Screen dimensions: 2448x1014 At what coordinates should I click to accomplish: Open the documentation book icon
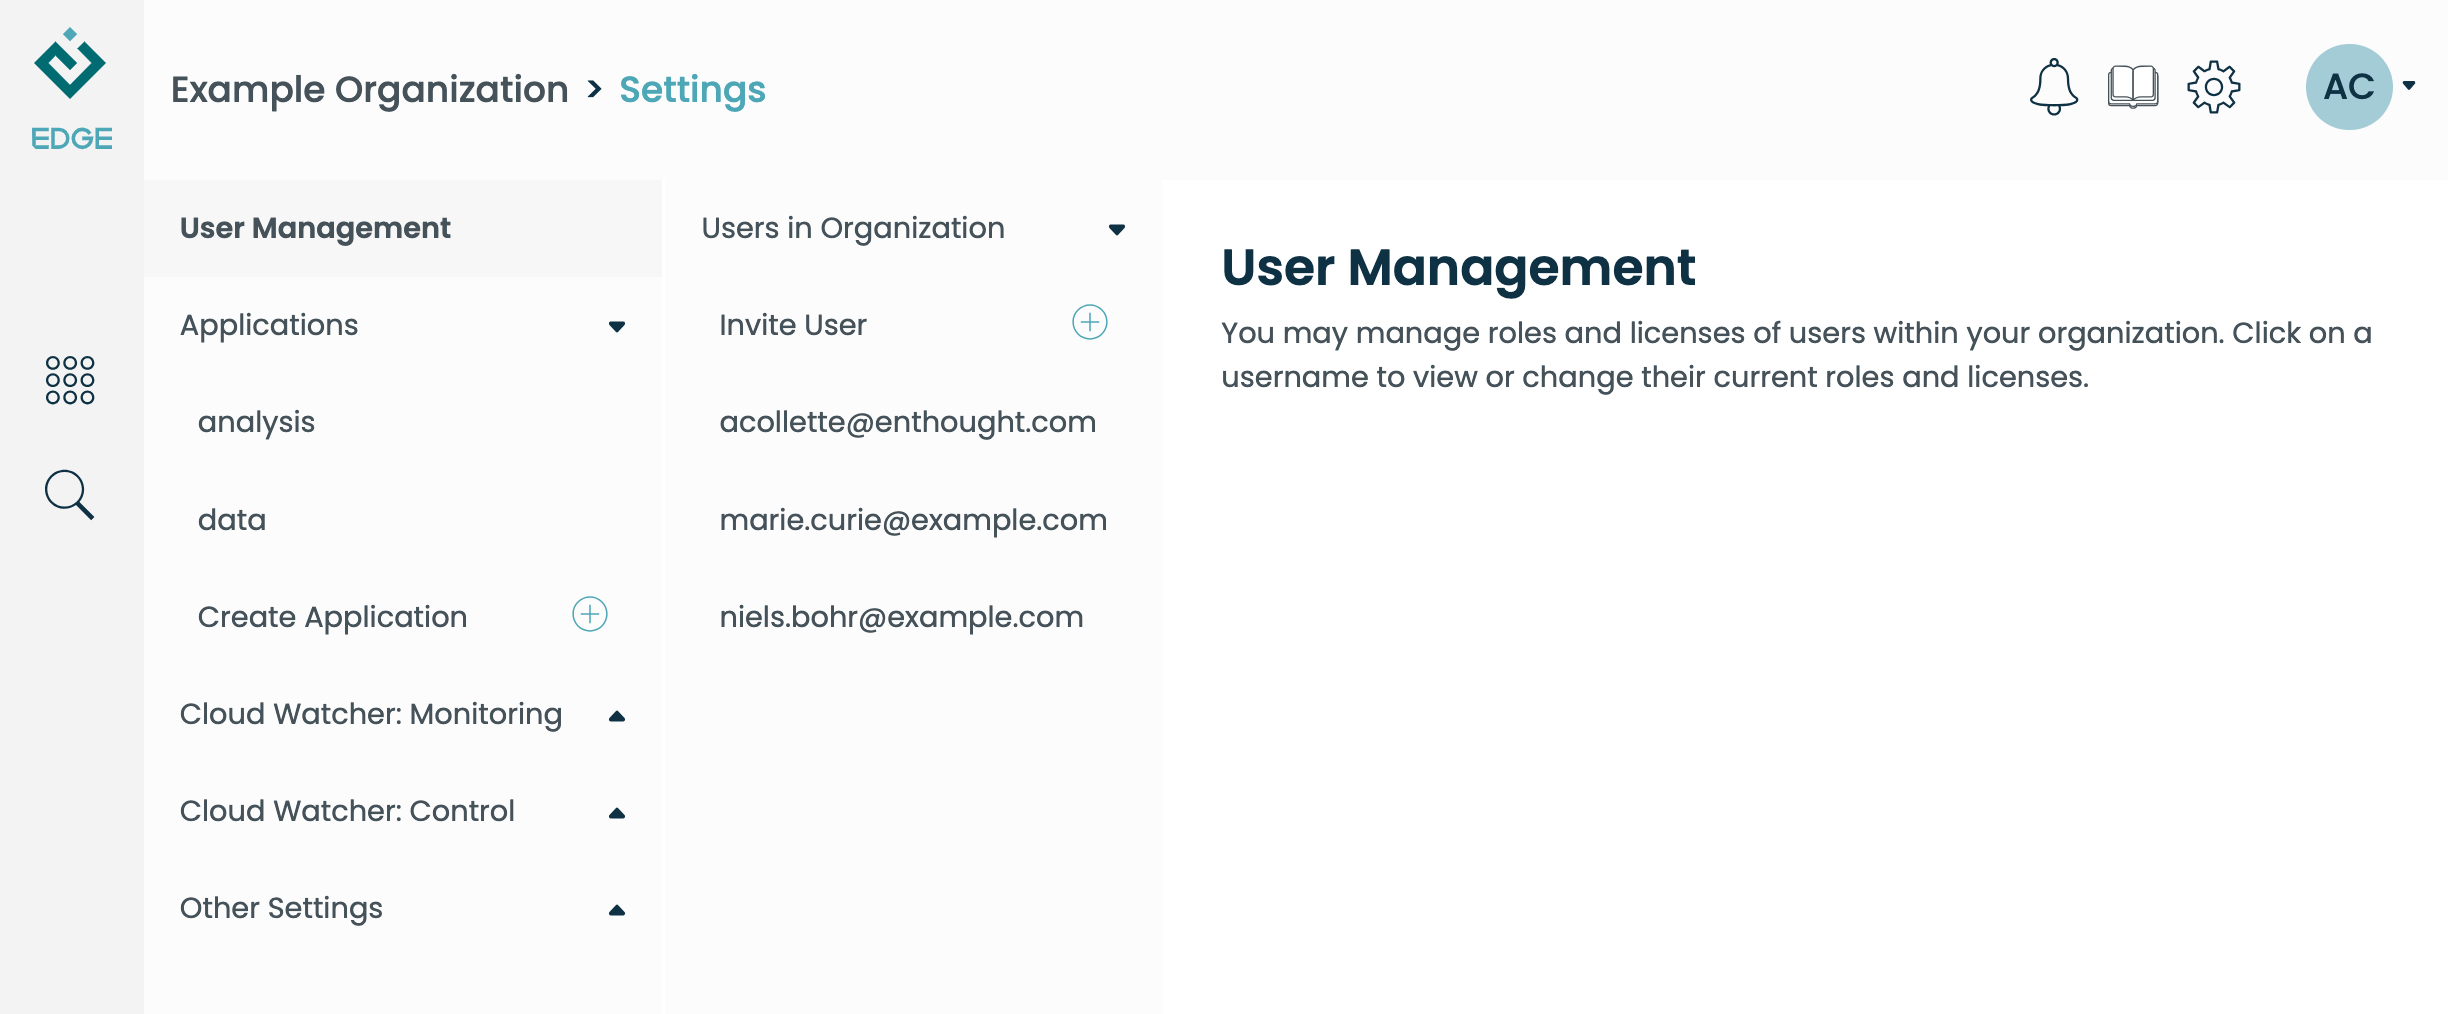pos(2133,87)
